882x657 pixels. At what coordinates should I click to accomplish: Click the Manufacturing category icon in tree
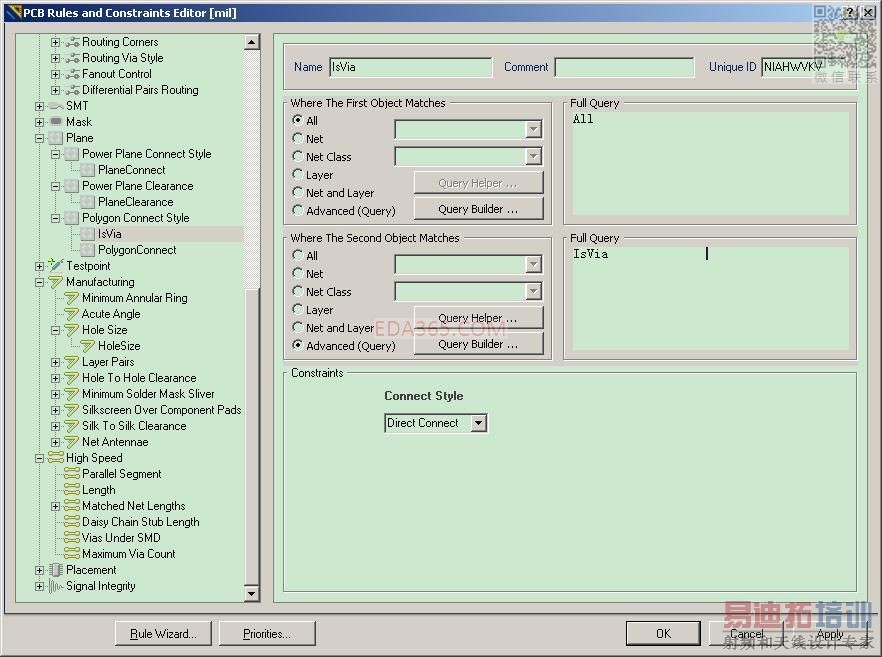click(x=55, y=282)
